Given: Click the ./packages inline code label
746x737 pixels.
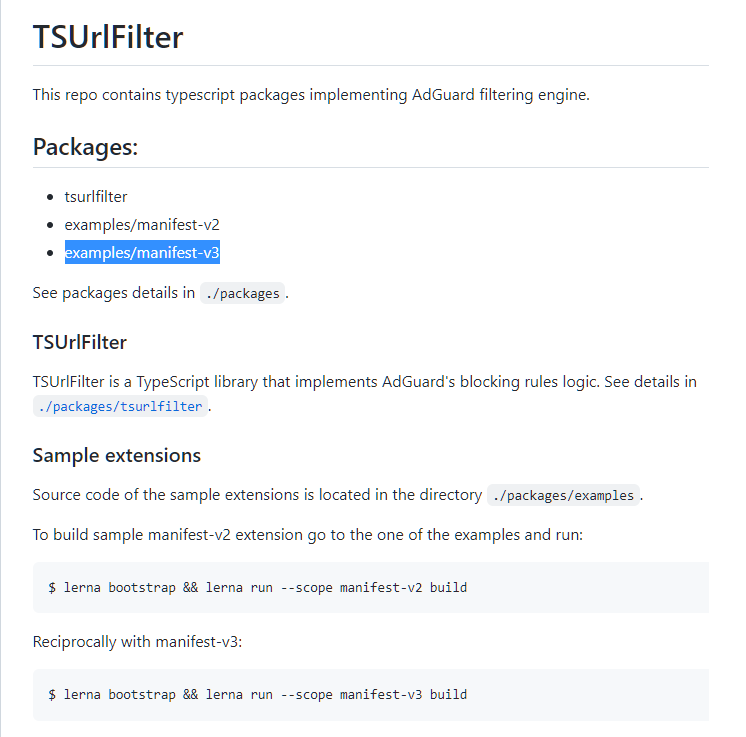Looking at the screenshot, I should pyautogui.click(x=242, y=294).
